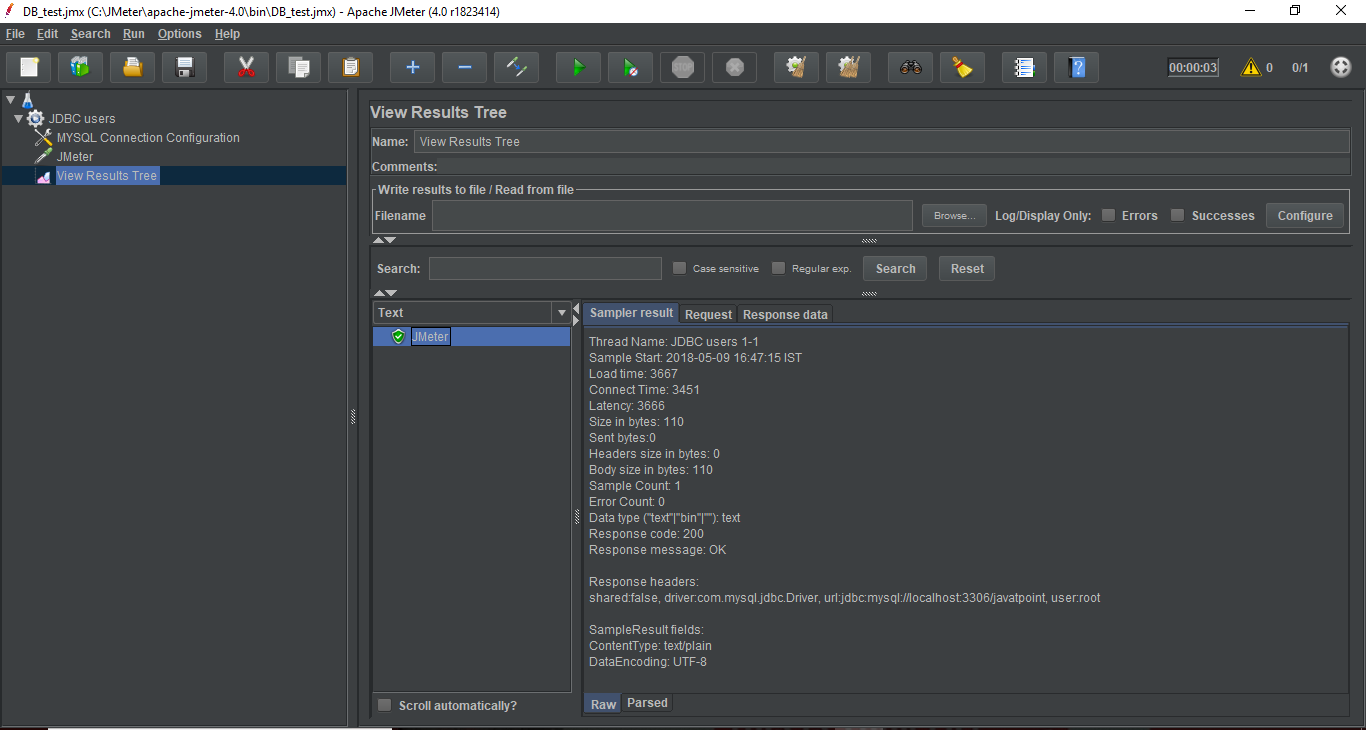The height and width of the screenshot is (730, 1366).
Task: Expand all with the plus icon
Action: [x=412, y=68]
